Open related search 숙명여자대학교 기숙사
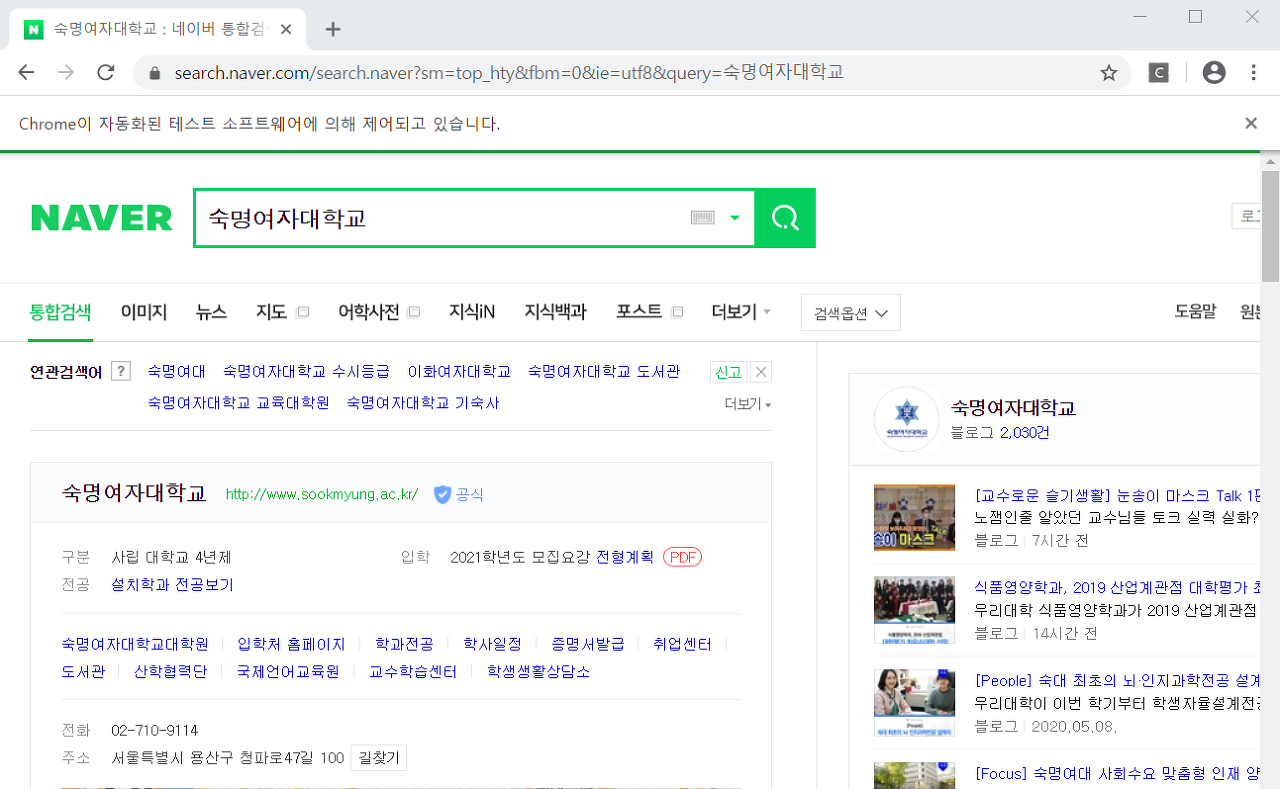Screen dimensions: 1280x789 (x=423, y=403)
